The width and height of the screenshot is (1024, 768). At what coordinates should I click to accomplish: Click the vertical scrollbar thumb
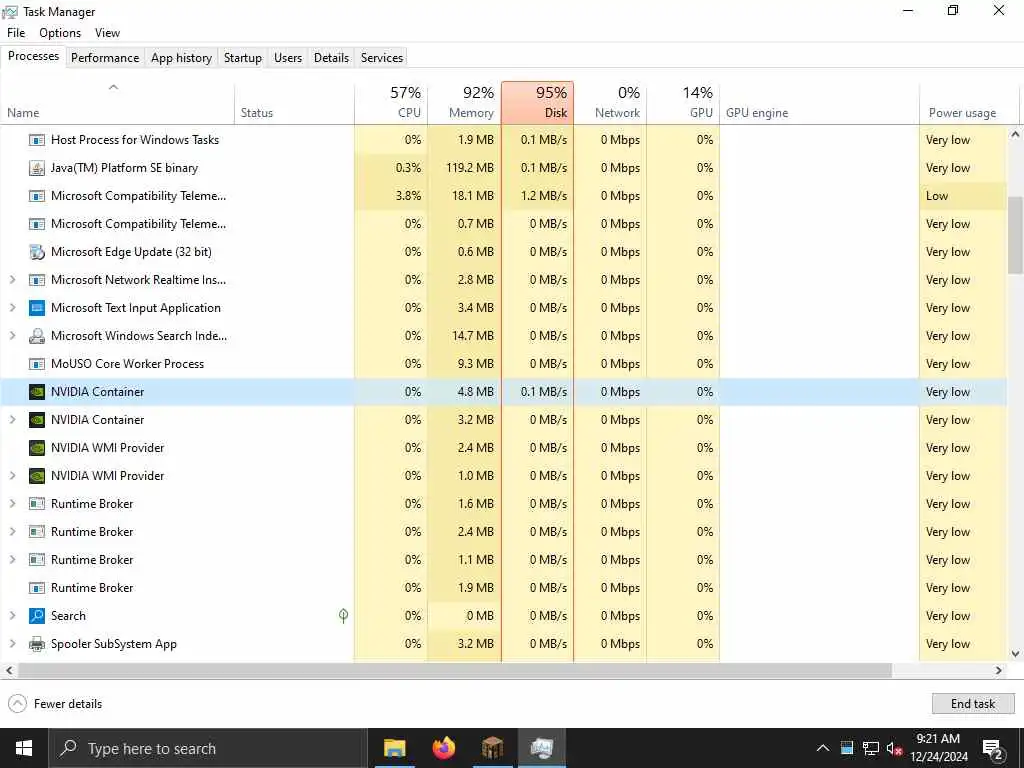click(1015, 235)
